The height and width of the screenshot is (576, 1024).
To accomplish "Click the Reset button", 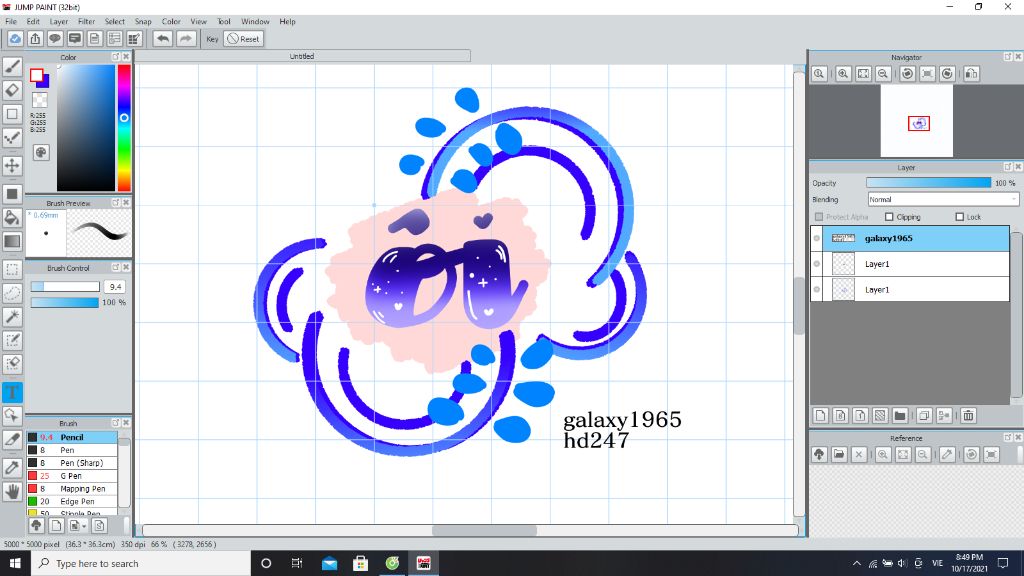I will pyautogui.click(x=244, y=39).
